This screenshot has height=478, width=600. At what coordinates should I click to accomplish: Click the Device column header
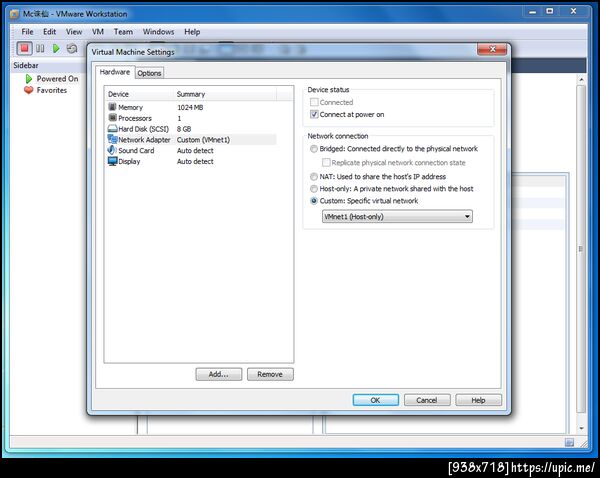pos(139,94)
